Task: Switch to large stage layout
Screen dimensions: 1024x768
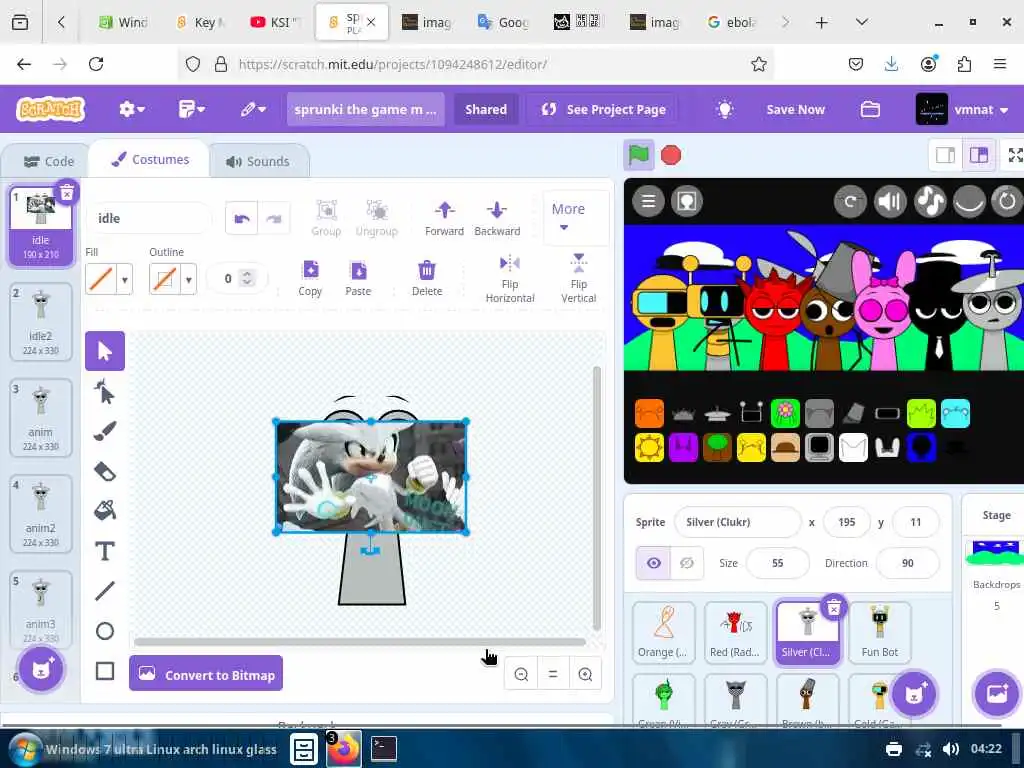Action: pyautogui.click(x=978, y=155)
